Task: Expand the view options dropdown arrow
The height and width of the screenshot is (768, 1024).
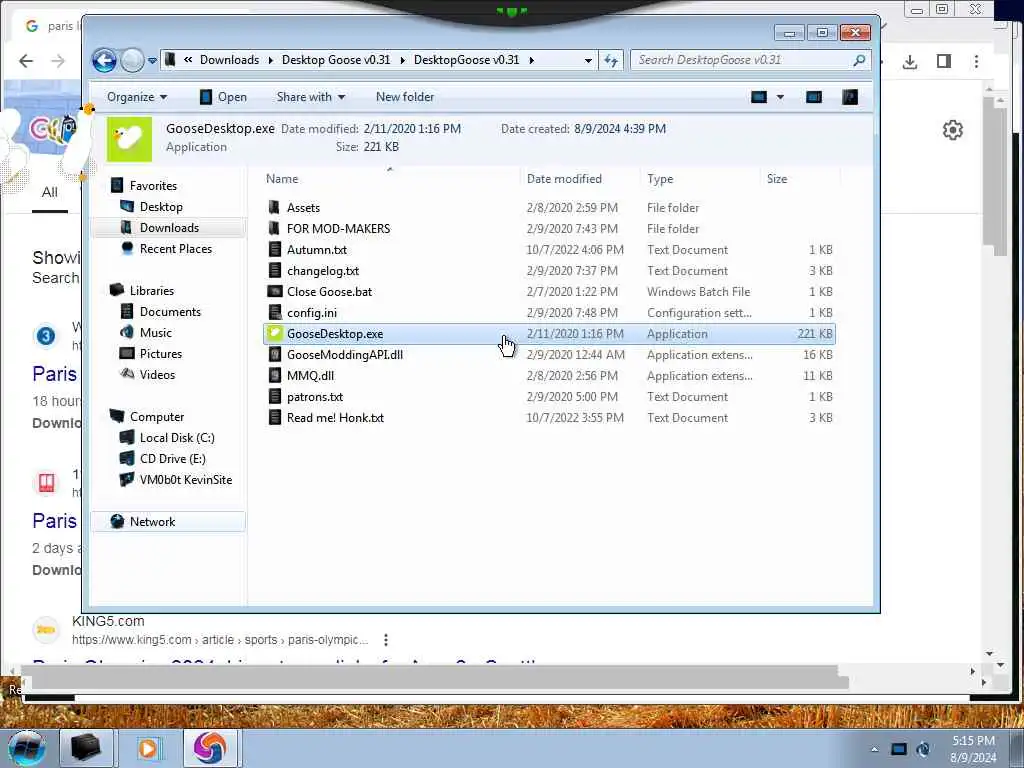Action: [x=780, y=97]
